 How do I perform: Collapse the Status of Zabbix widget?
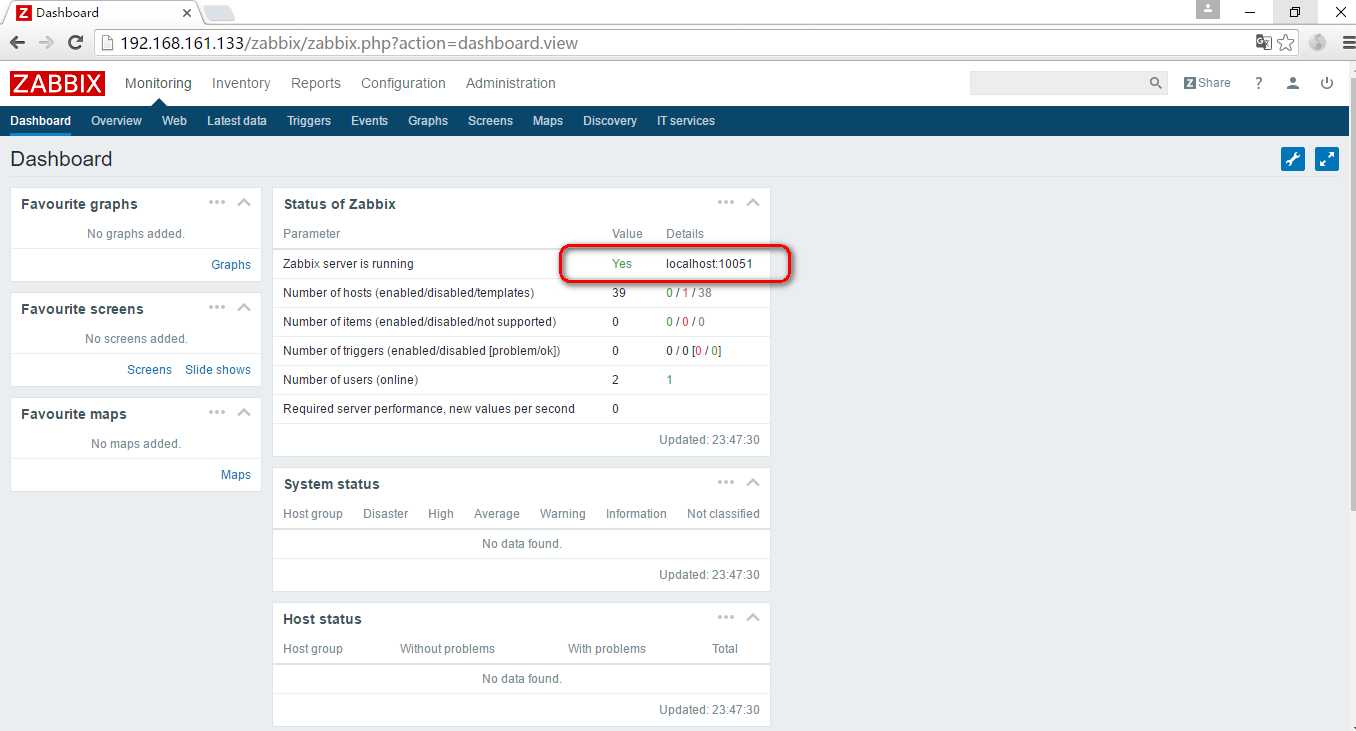tap(753, 203)
